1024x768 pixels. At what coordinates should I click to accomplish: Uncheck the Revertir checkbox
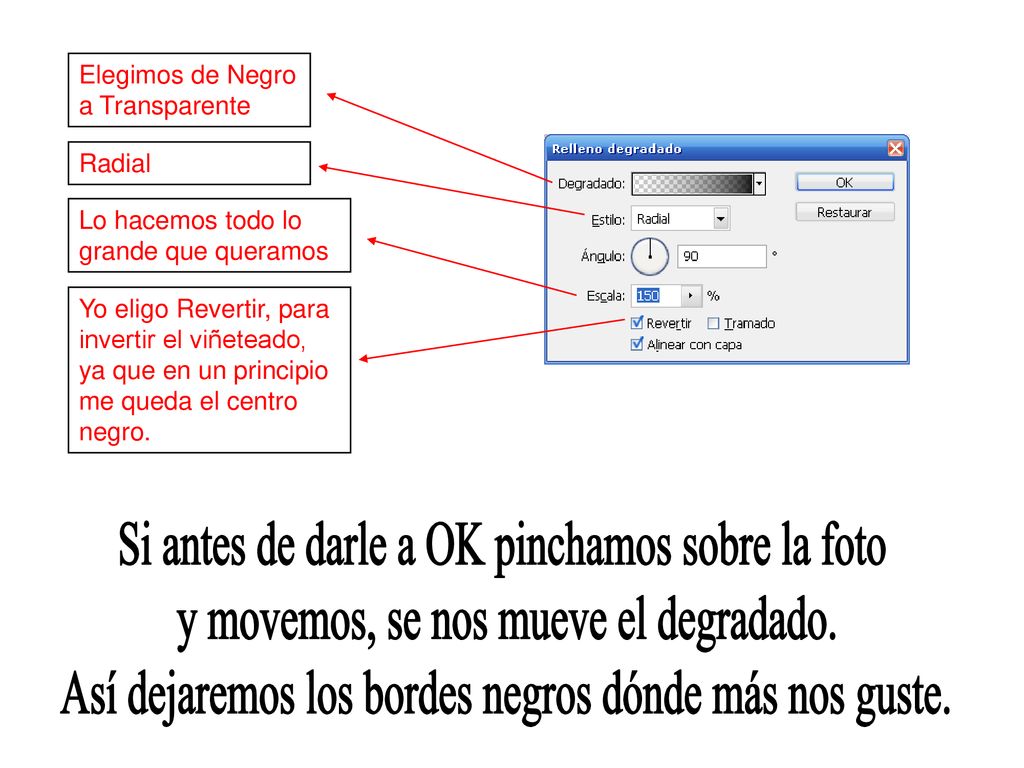point(637,323)
